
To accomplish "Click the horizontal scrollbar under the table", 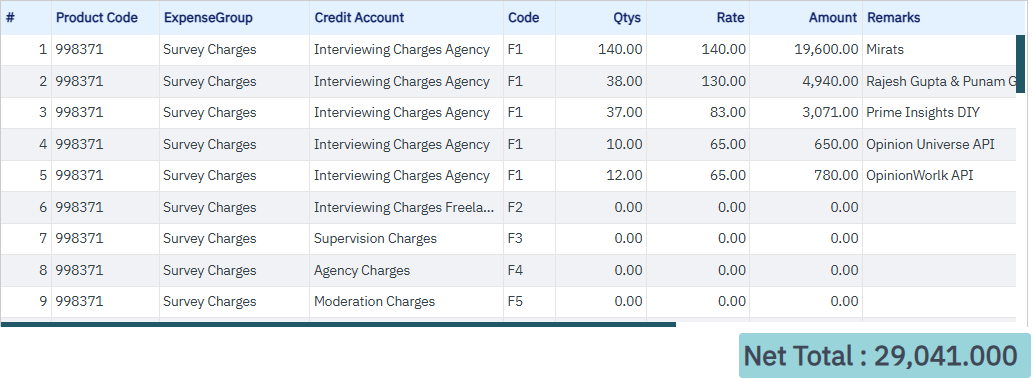I will click(339, 324).
